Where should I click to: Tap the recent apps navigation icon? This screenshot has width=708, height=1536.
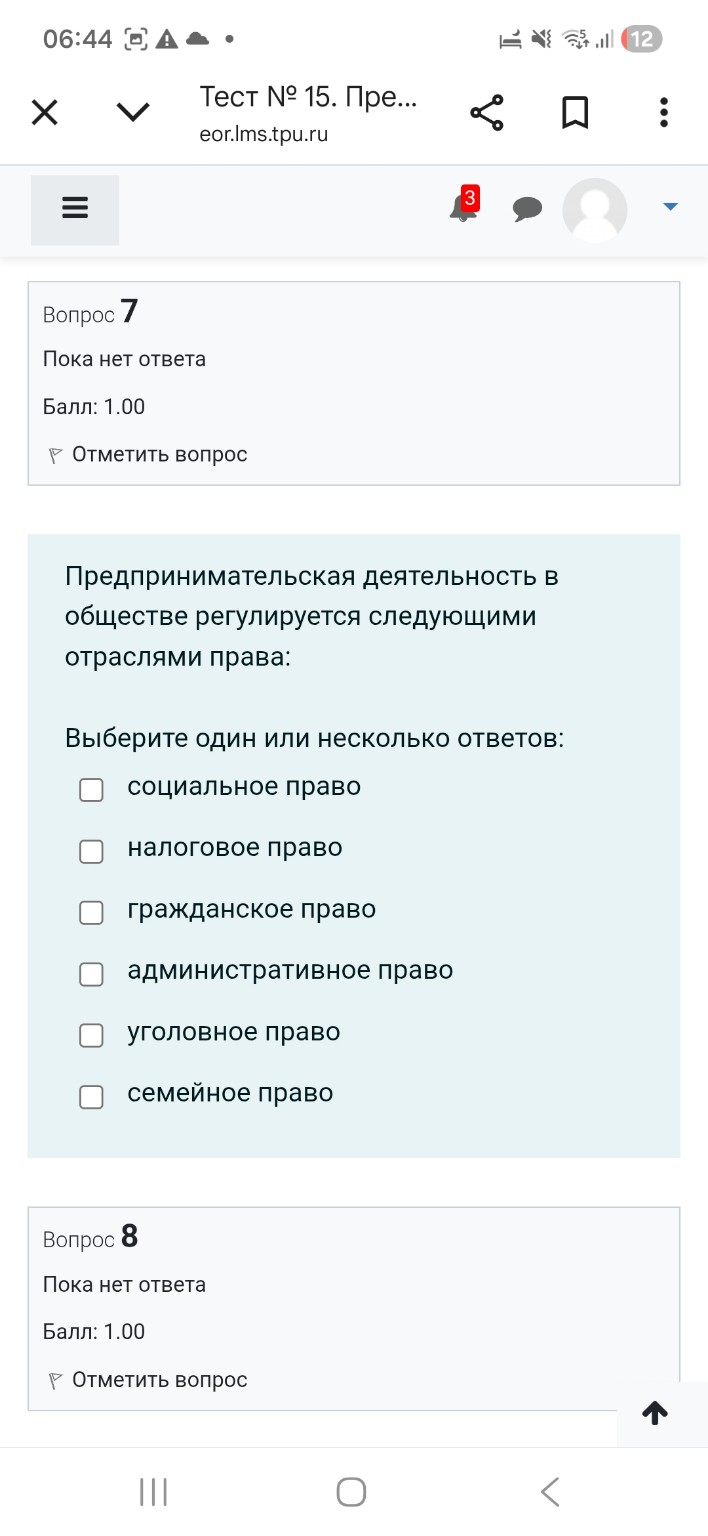(x=152, y=1491)
